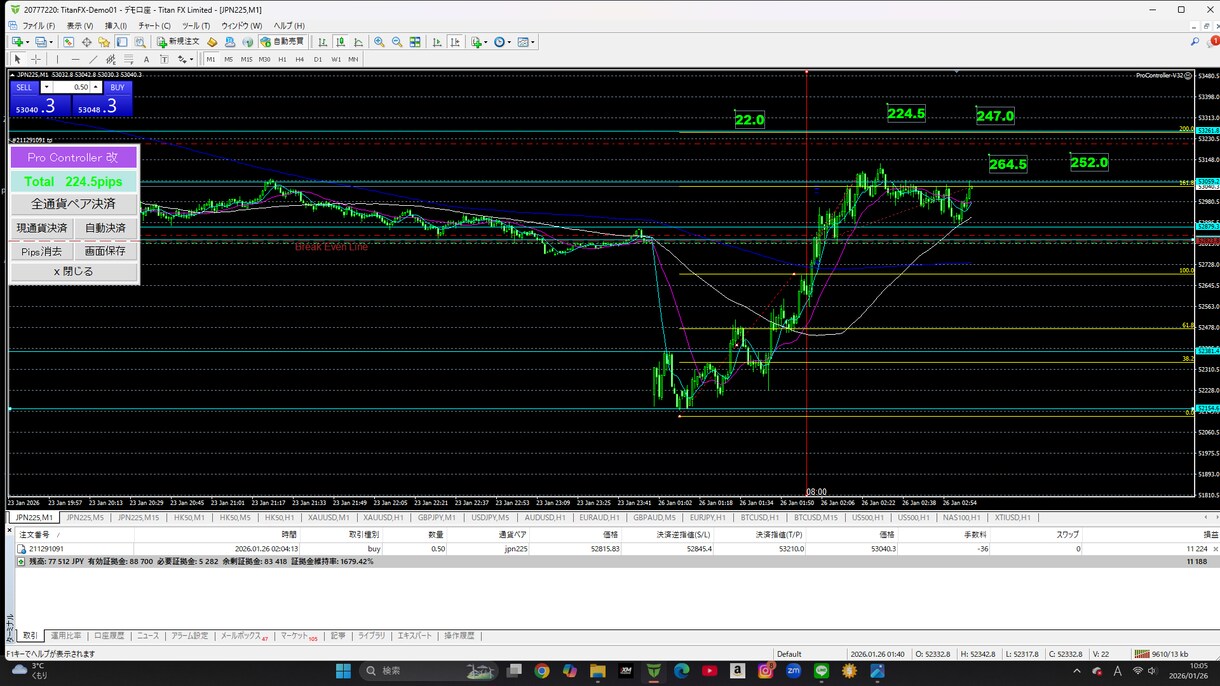Toggle the 自動売買 auto trading button
The width and height of the screenshot is (1220, 686).
(x=282, y=42)
